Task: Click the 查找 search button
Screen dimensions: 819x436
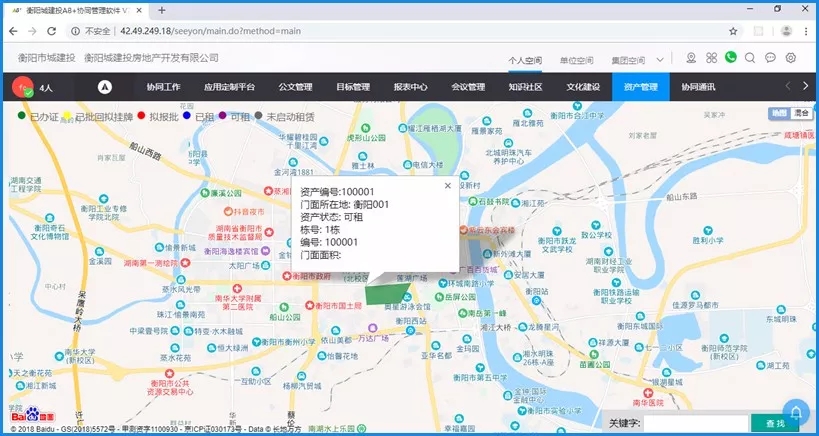Action: (x=775, y=423)
